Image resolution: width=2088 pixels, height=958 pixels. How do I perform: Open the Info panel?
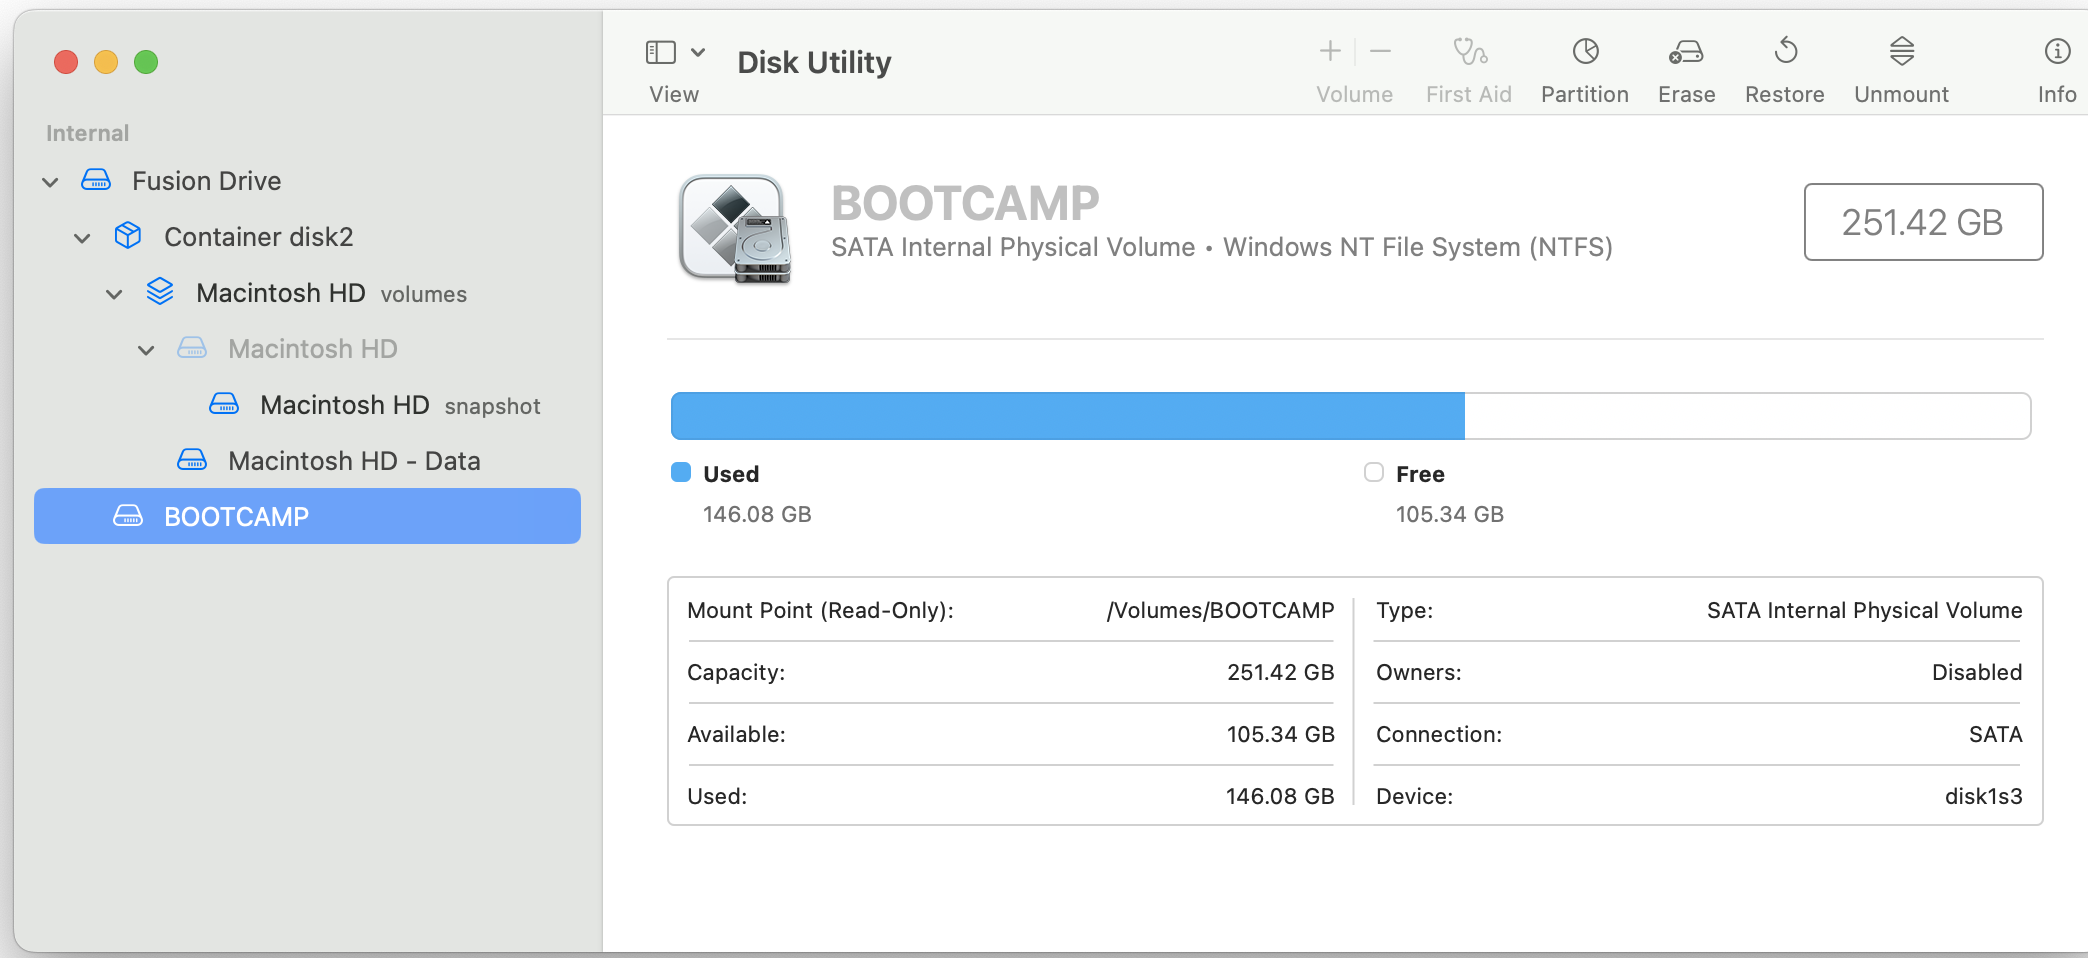tap(2056, 65)
